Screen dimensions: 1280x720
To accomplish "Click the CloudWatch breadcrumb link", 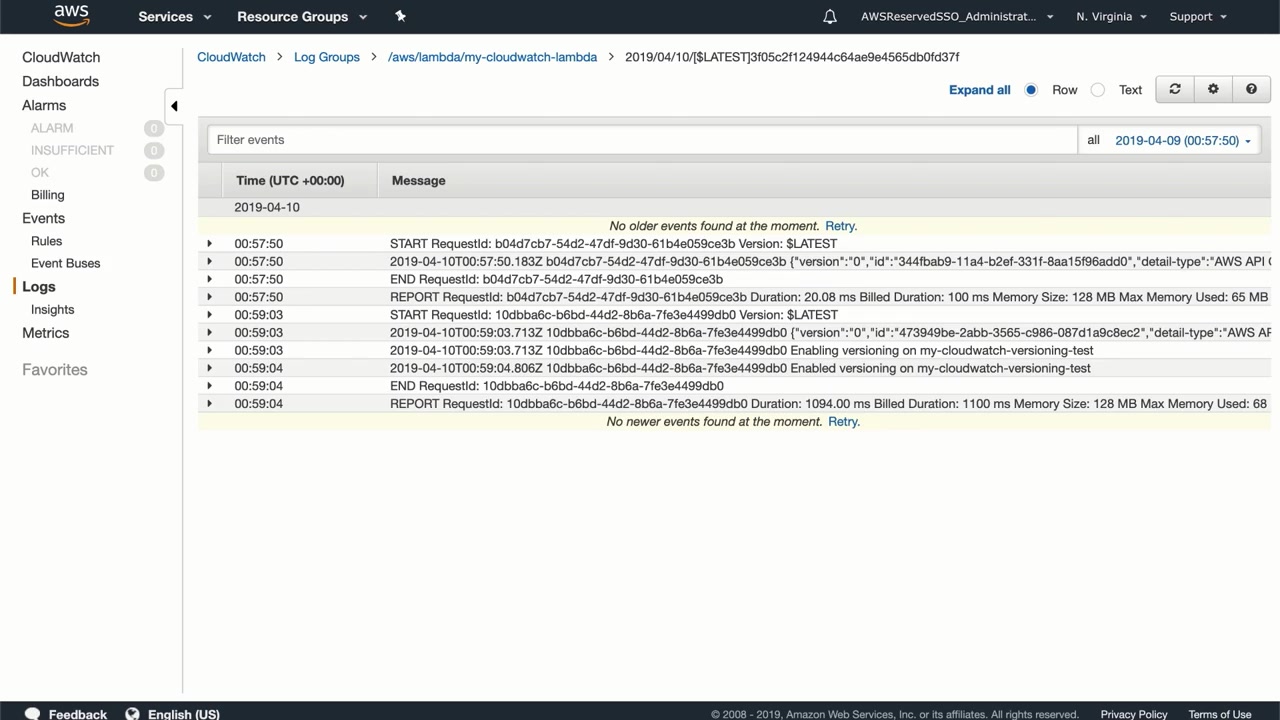I will [x=231, y=57].
